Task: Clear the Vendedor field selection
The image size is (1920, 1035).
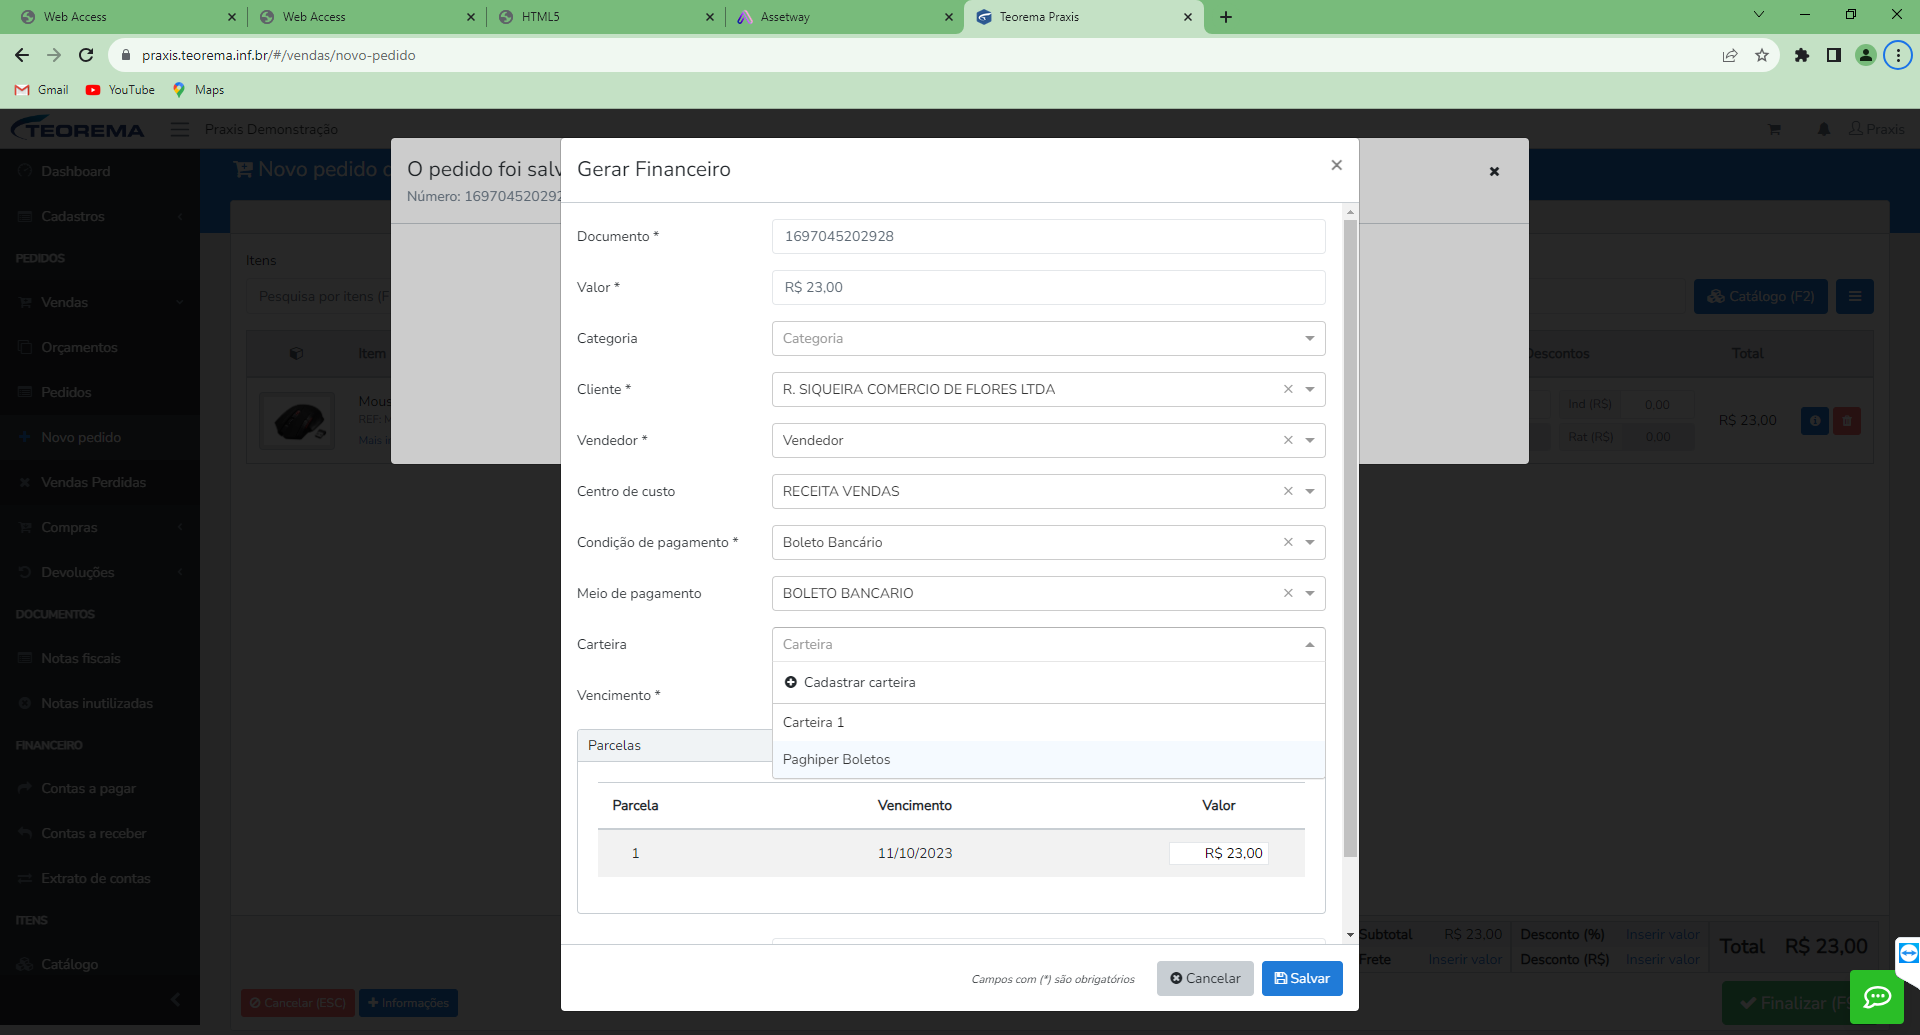Action: coord(1288,440)
